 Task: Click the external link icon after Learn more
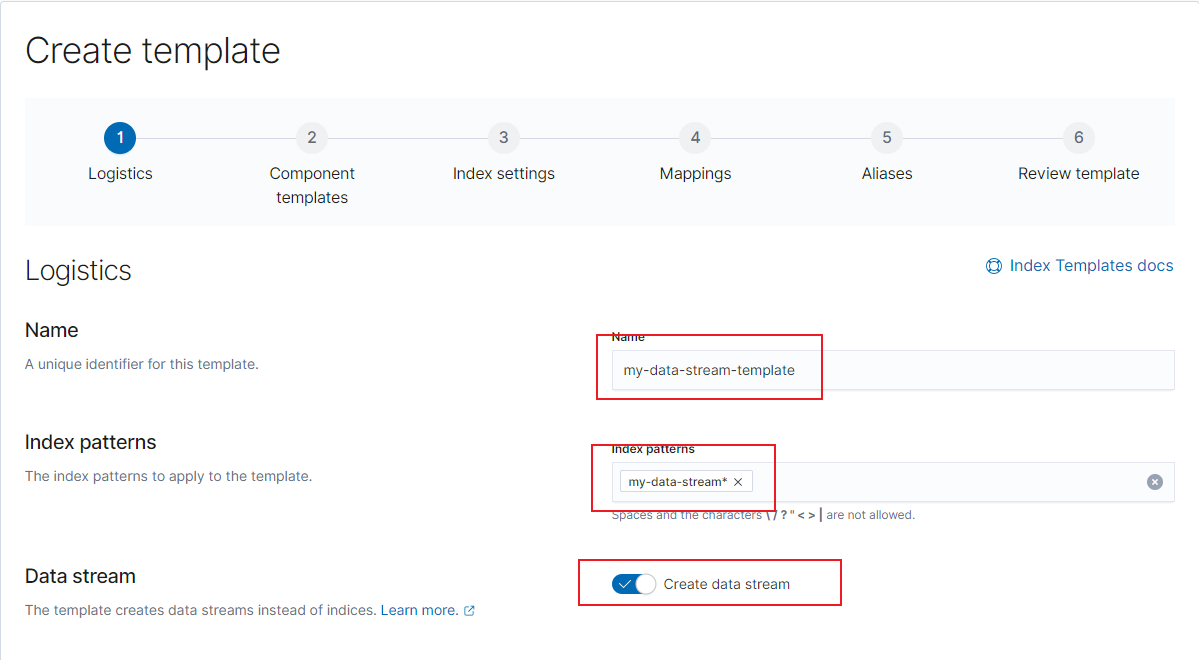(x=470, y=611)
